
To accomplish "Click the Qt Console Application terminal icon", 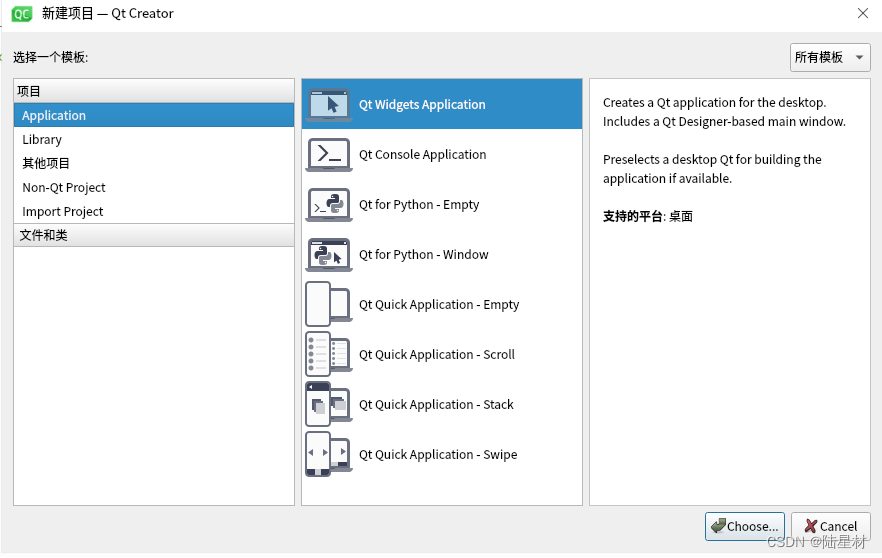I will 329,155.
